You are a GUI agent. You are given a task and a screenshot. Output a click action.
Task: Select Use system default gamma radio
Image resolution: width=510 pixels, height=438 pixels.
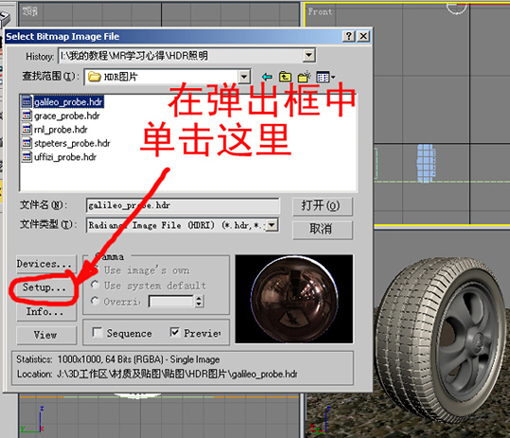click(x=95, y=285)
